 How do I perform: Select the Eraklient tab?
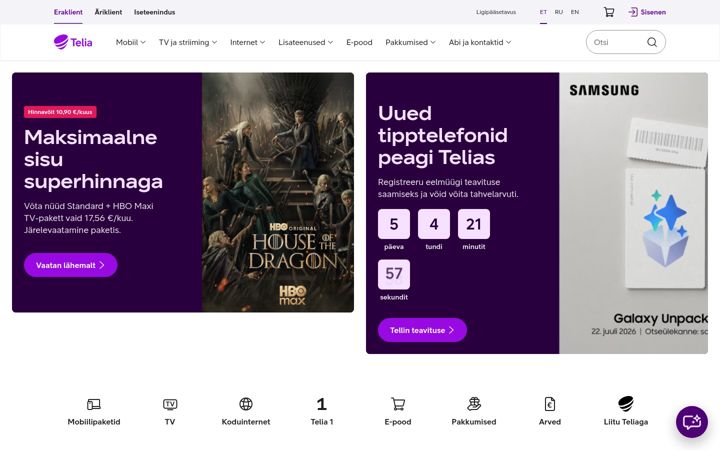coord(68,12)
